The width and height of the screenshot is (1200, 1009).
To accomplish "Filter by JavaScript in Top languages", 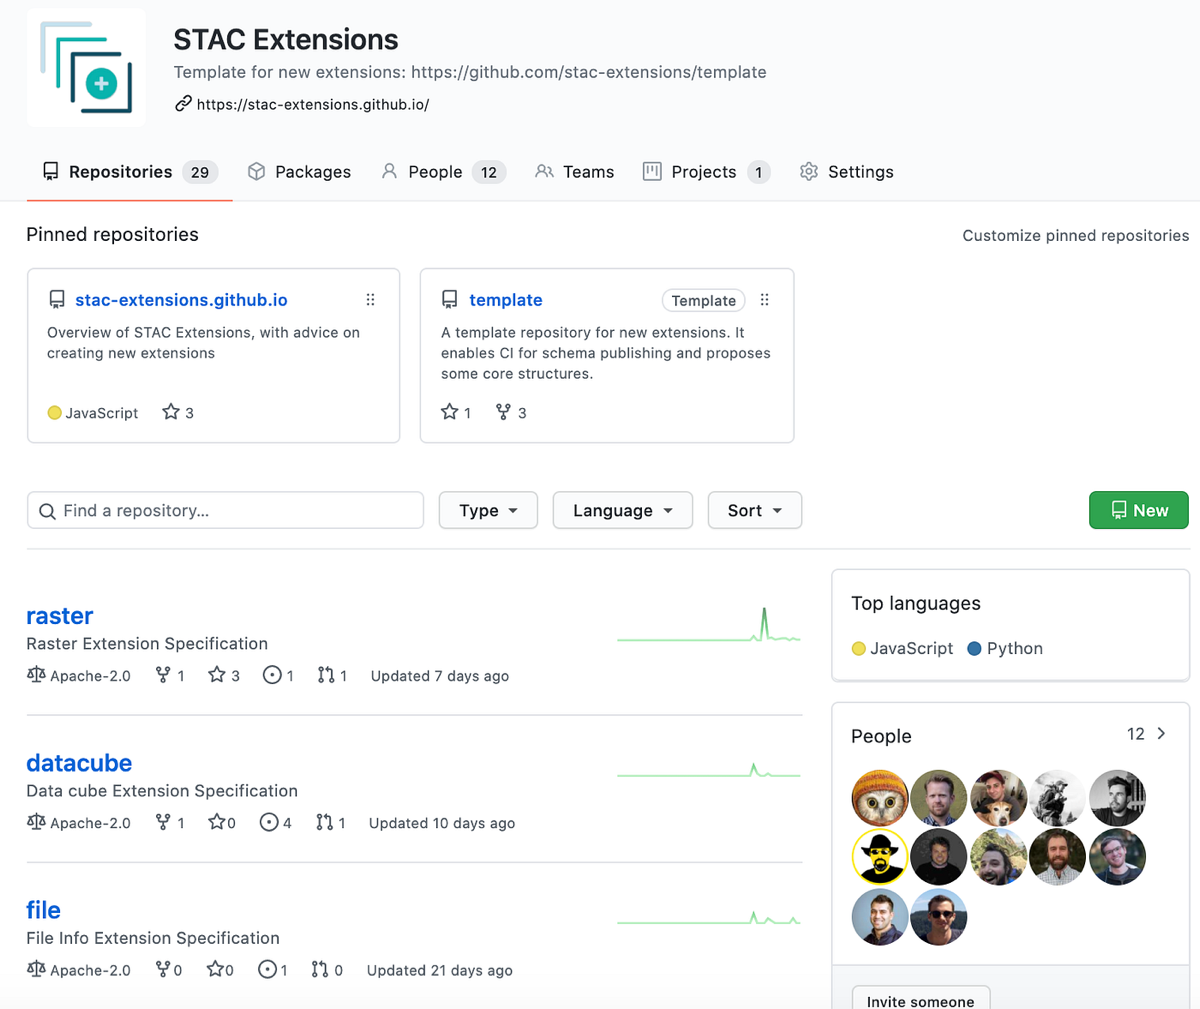I will [x=903, y=648].
